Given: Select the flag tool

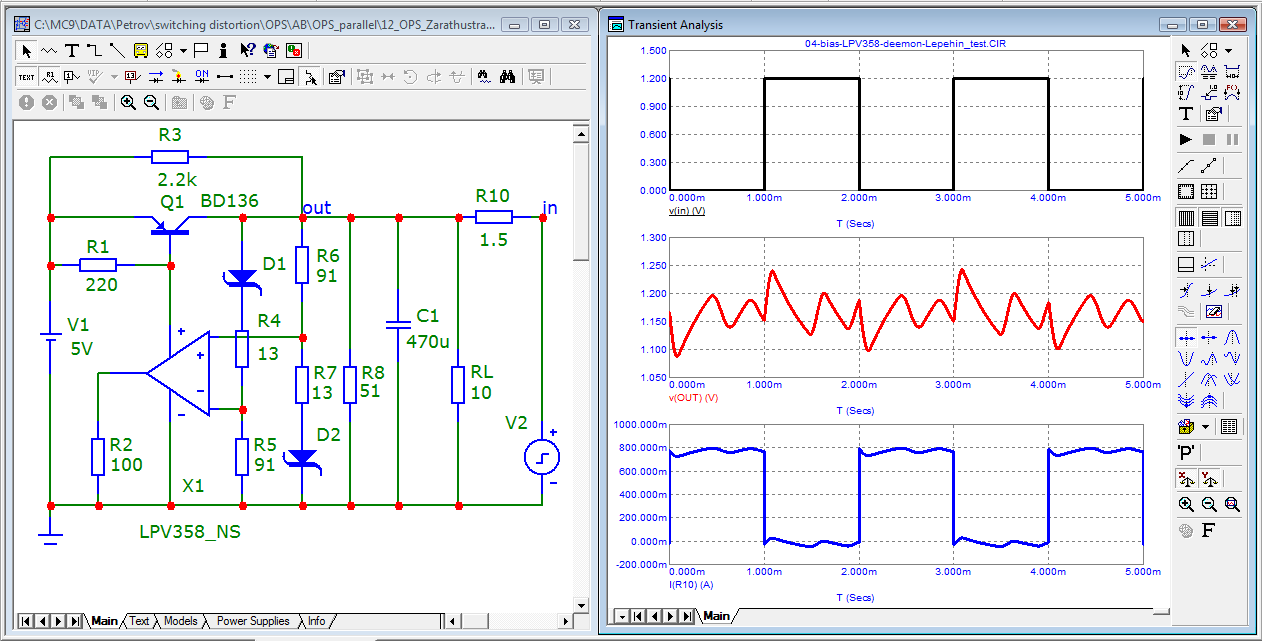Looking at the screenshot, I should [x=201, y=51].
